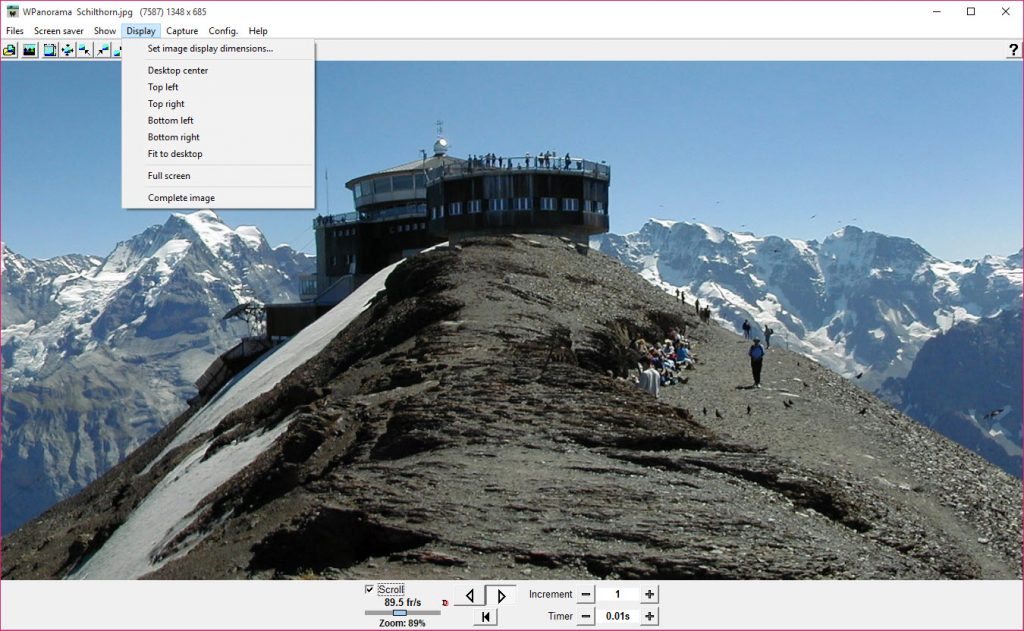Increase the Timer value with plus
This screenshot has height=631, width=1024.
pyautogui.click(x=649, y=616)
